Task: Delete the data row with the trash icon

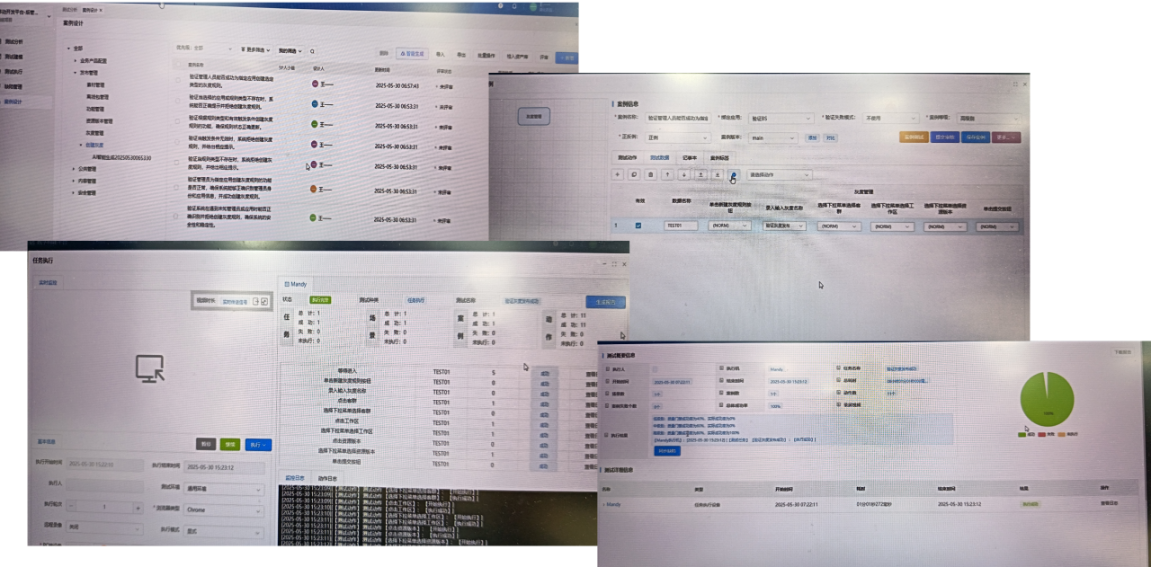Action: tap(650, 175)
